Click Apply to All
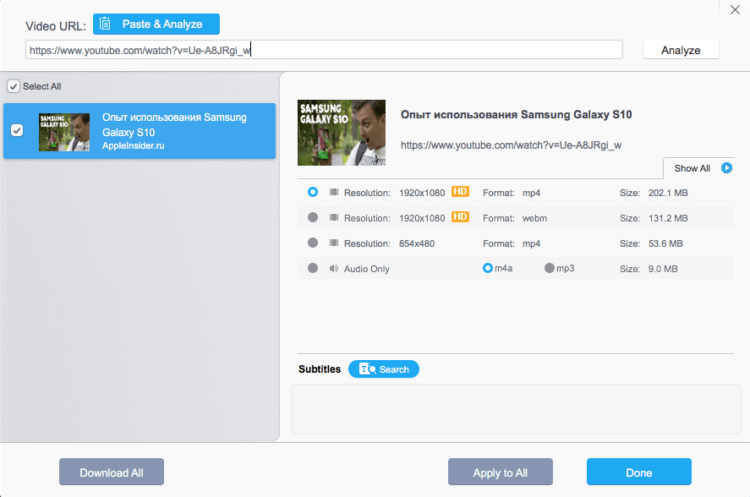This screenshot has height=497, width=750. click(500, 472)
